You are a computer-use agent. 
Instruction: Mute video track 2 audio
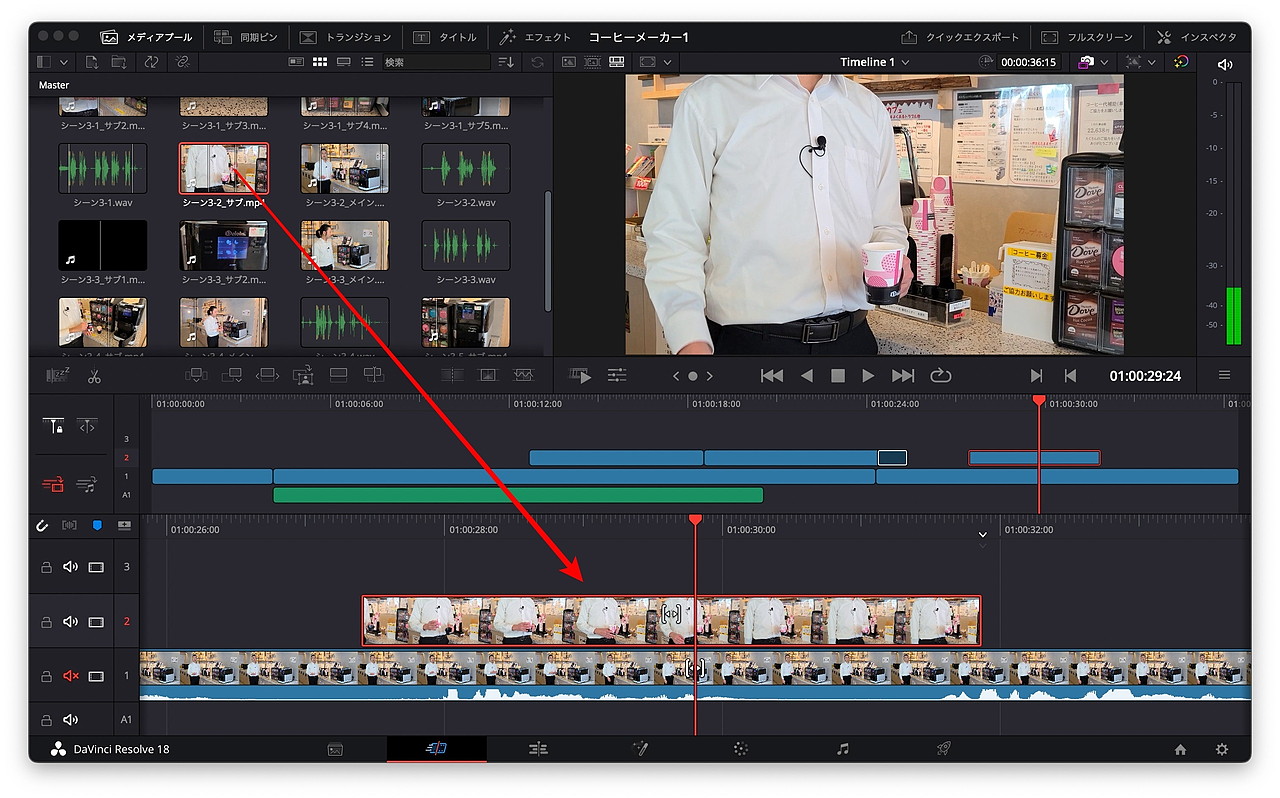coord(70,622)
